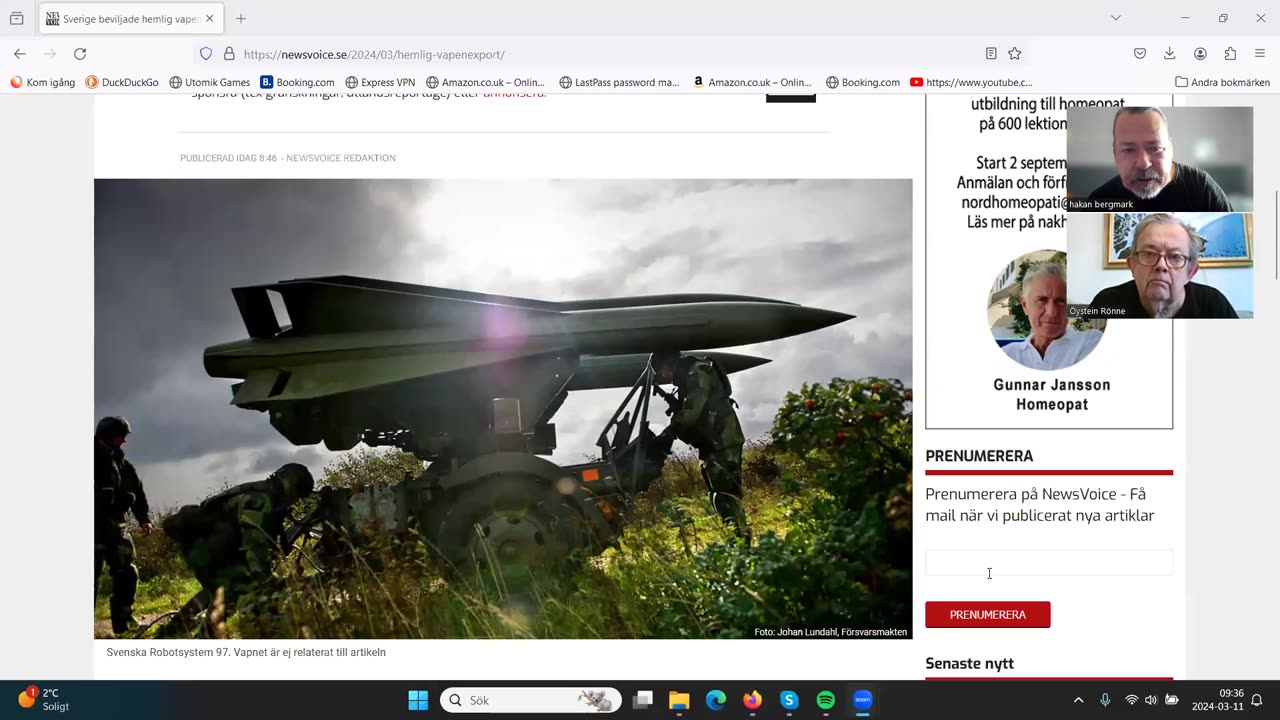Open the site security padlock icon
The image size is (1280, 720).
(x=229, y=54)
